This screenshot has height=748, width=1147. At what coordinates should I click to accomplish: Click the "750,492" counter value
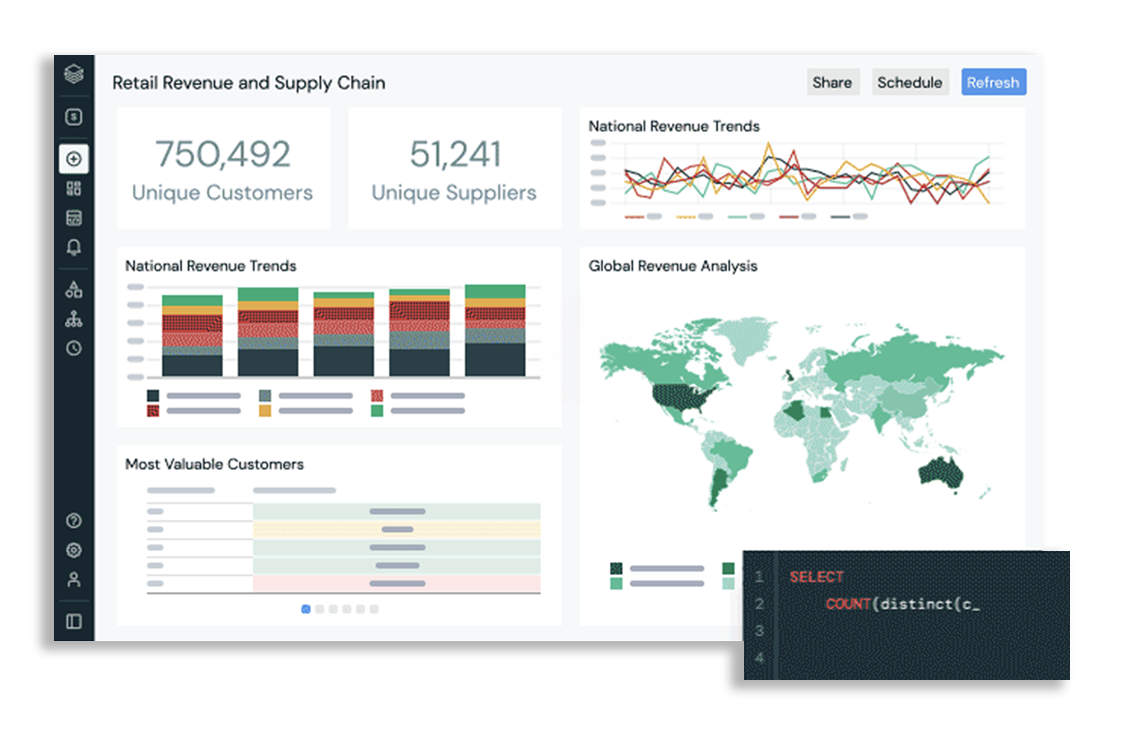click(x=223, y=154)
